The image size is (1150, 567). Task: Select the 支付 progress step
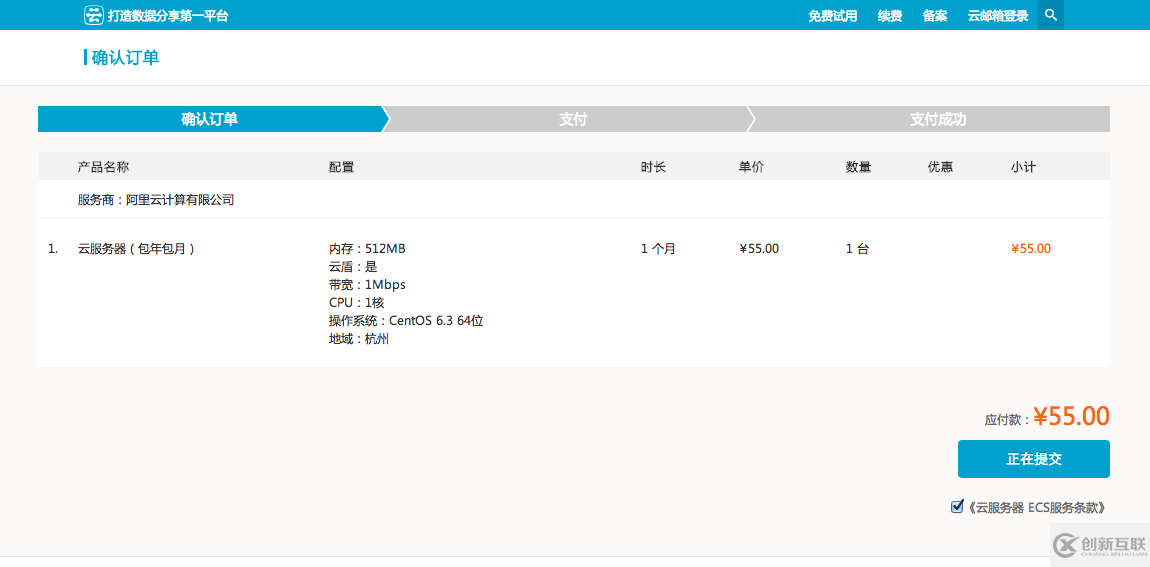point(572,119)
